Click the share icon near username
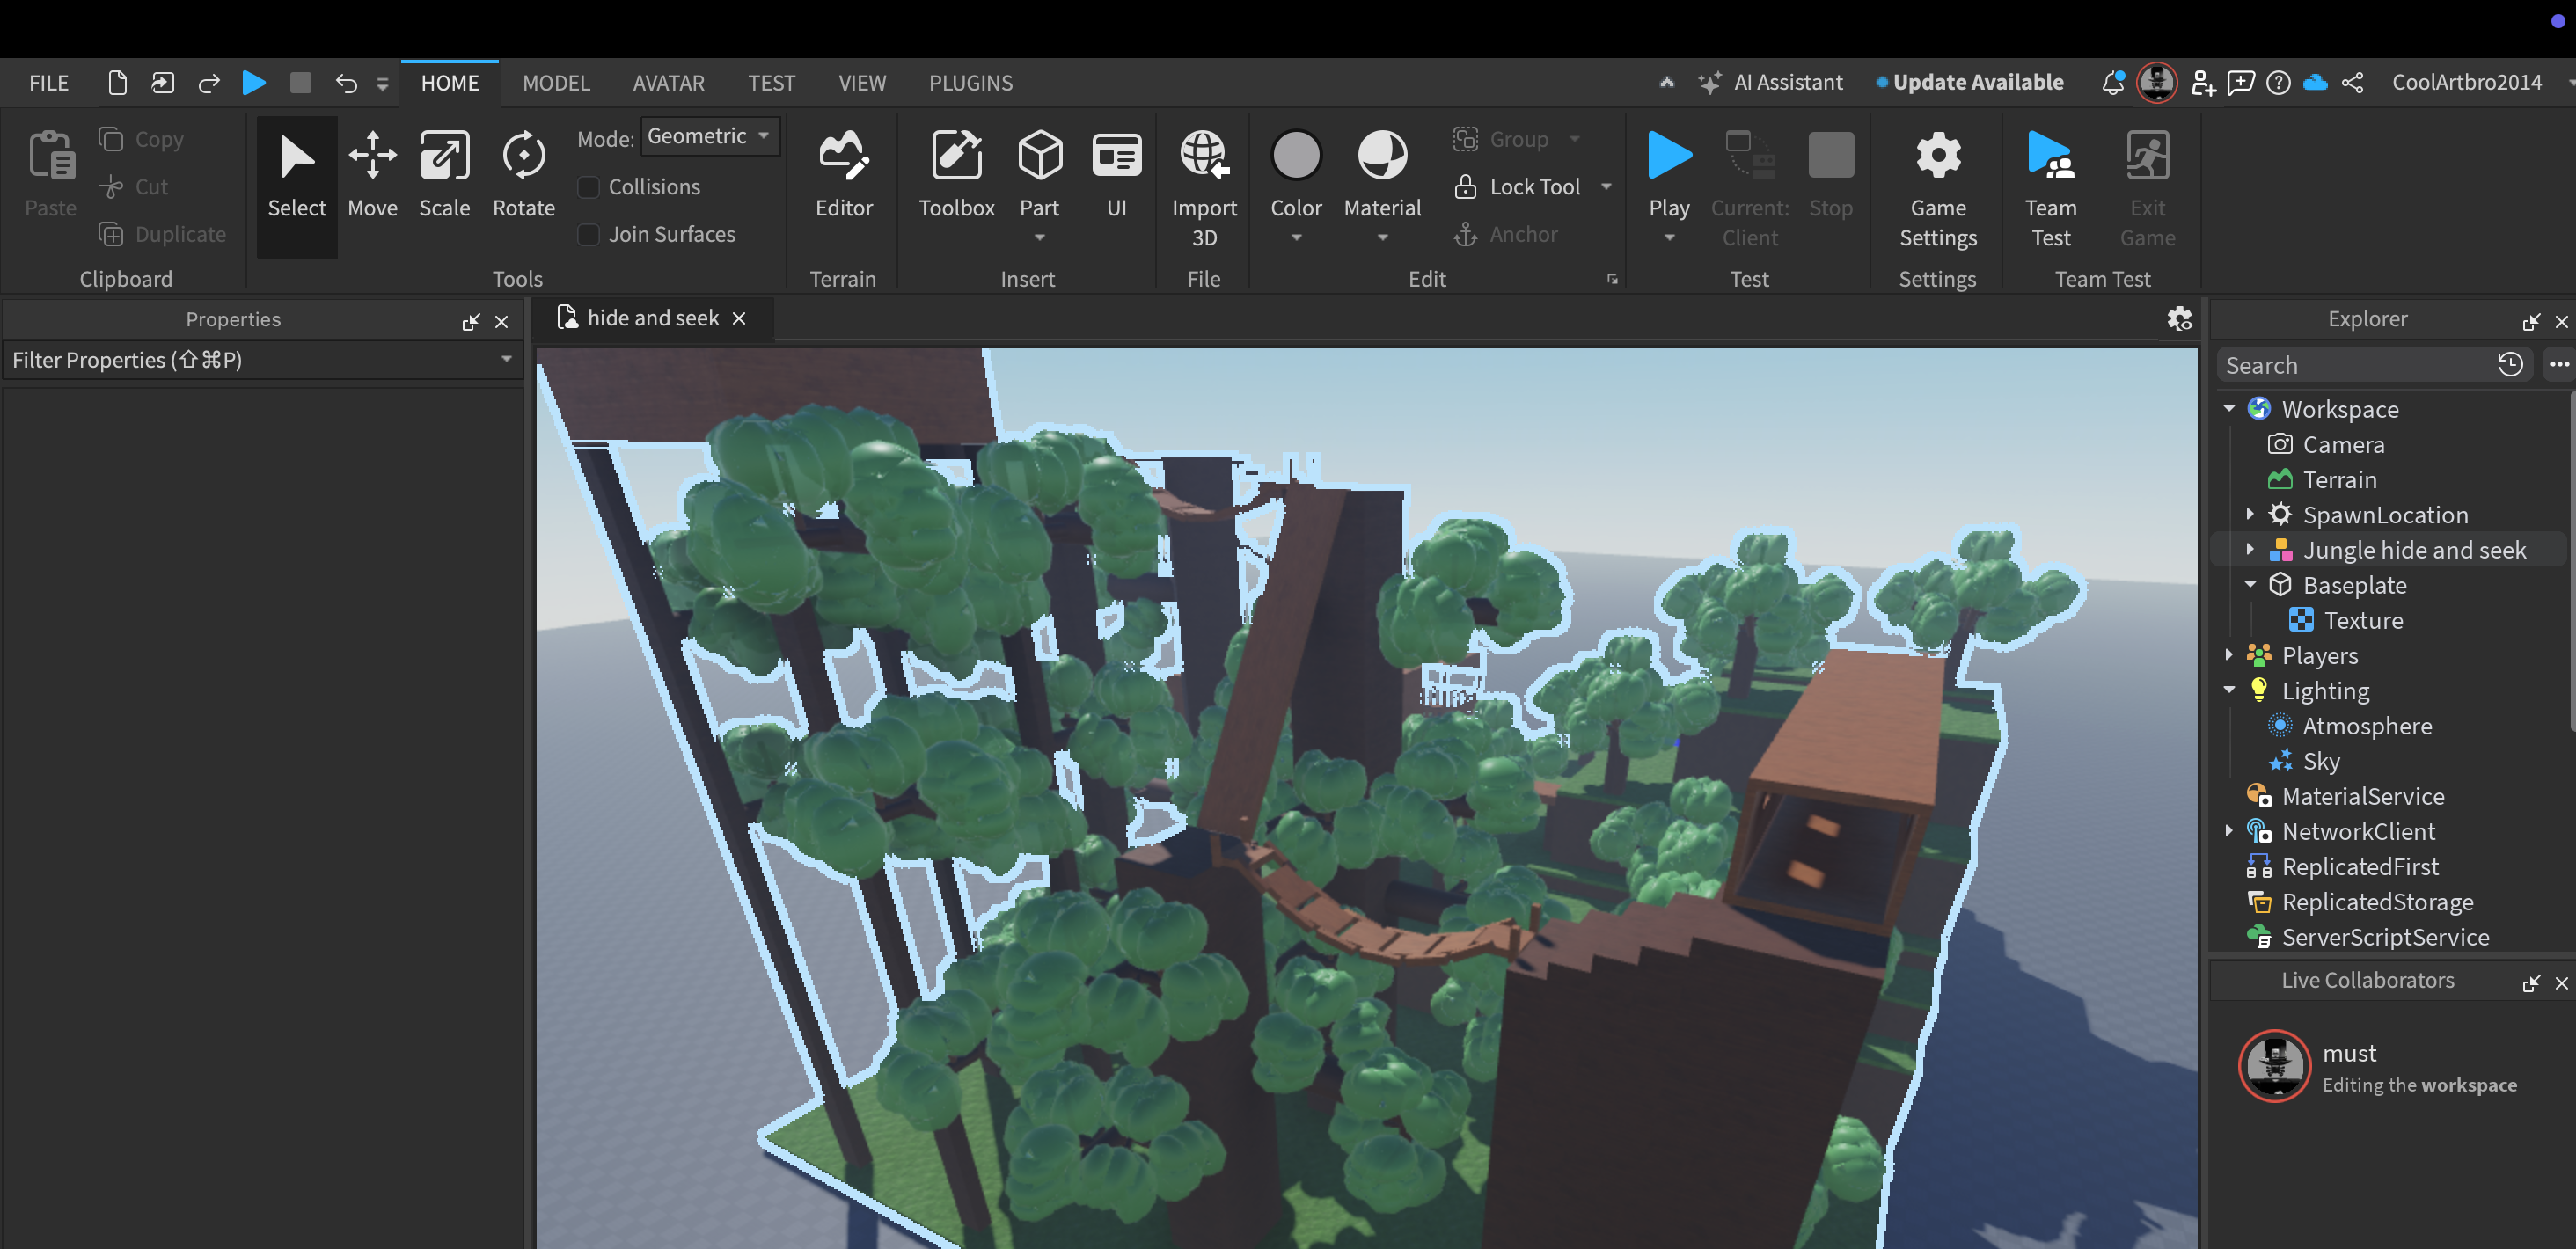 tap(2352, 82)
